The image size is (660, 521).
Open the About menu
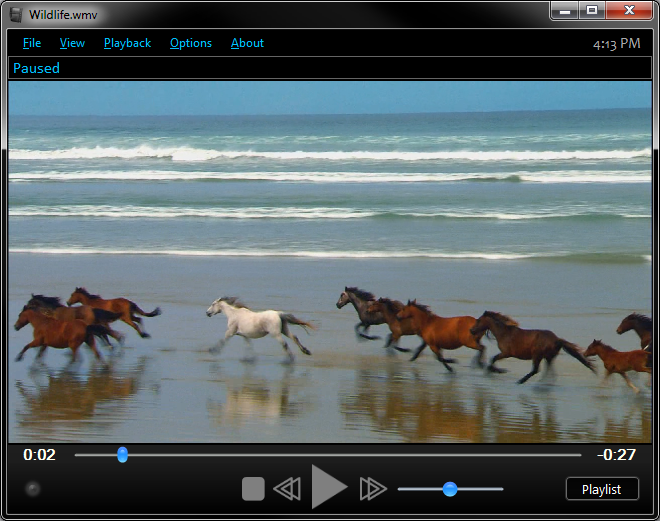tap(247, 43)
